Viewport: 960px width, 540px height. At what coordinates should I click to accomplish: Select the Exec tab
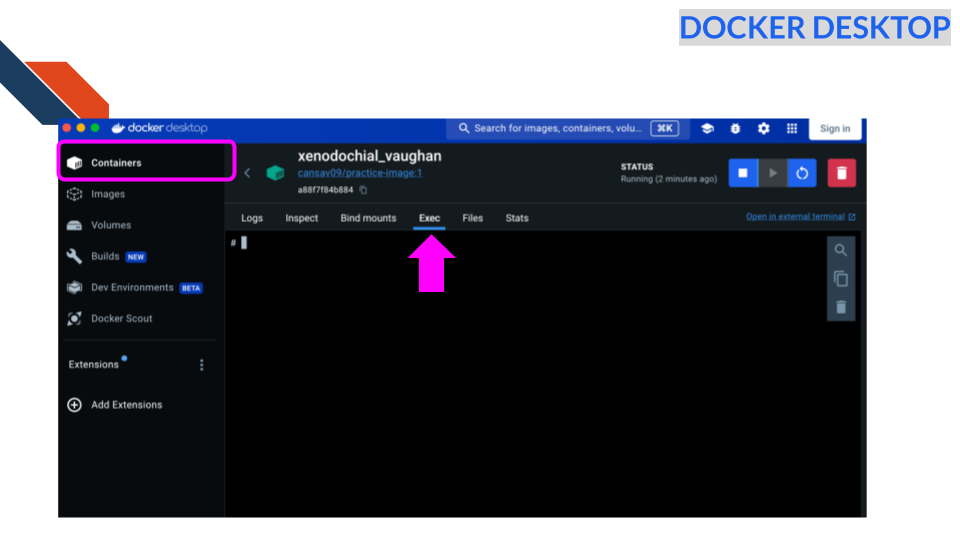click(x=429, y=218)
